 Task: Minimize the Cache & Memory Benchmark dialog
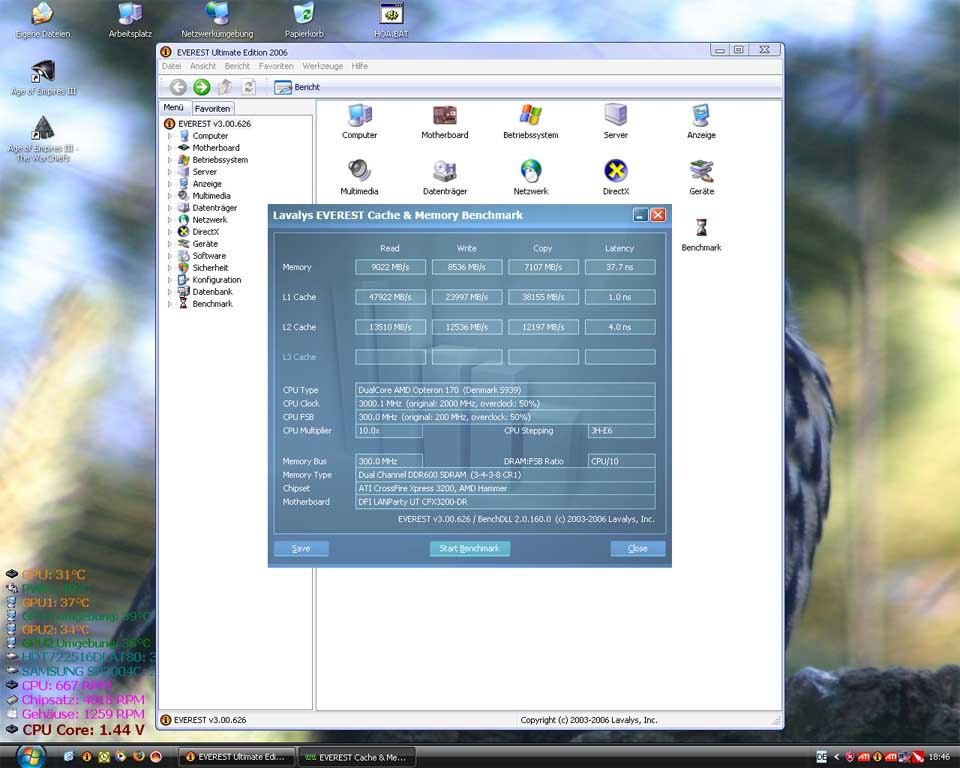pyautogui.click(x=640, y=215)
